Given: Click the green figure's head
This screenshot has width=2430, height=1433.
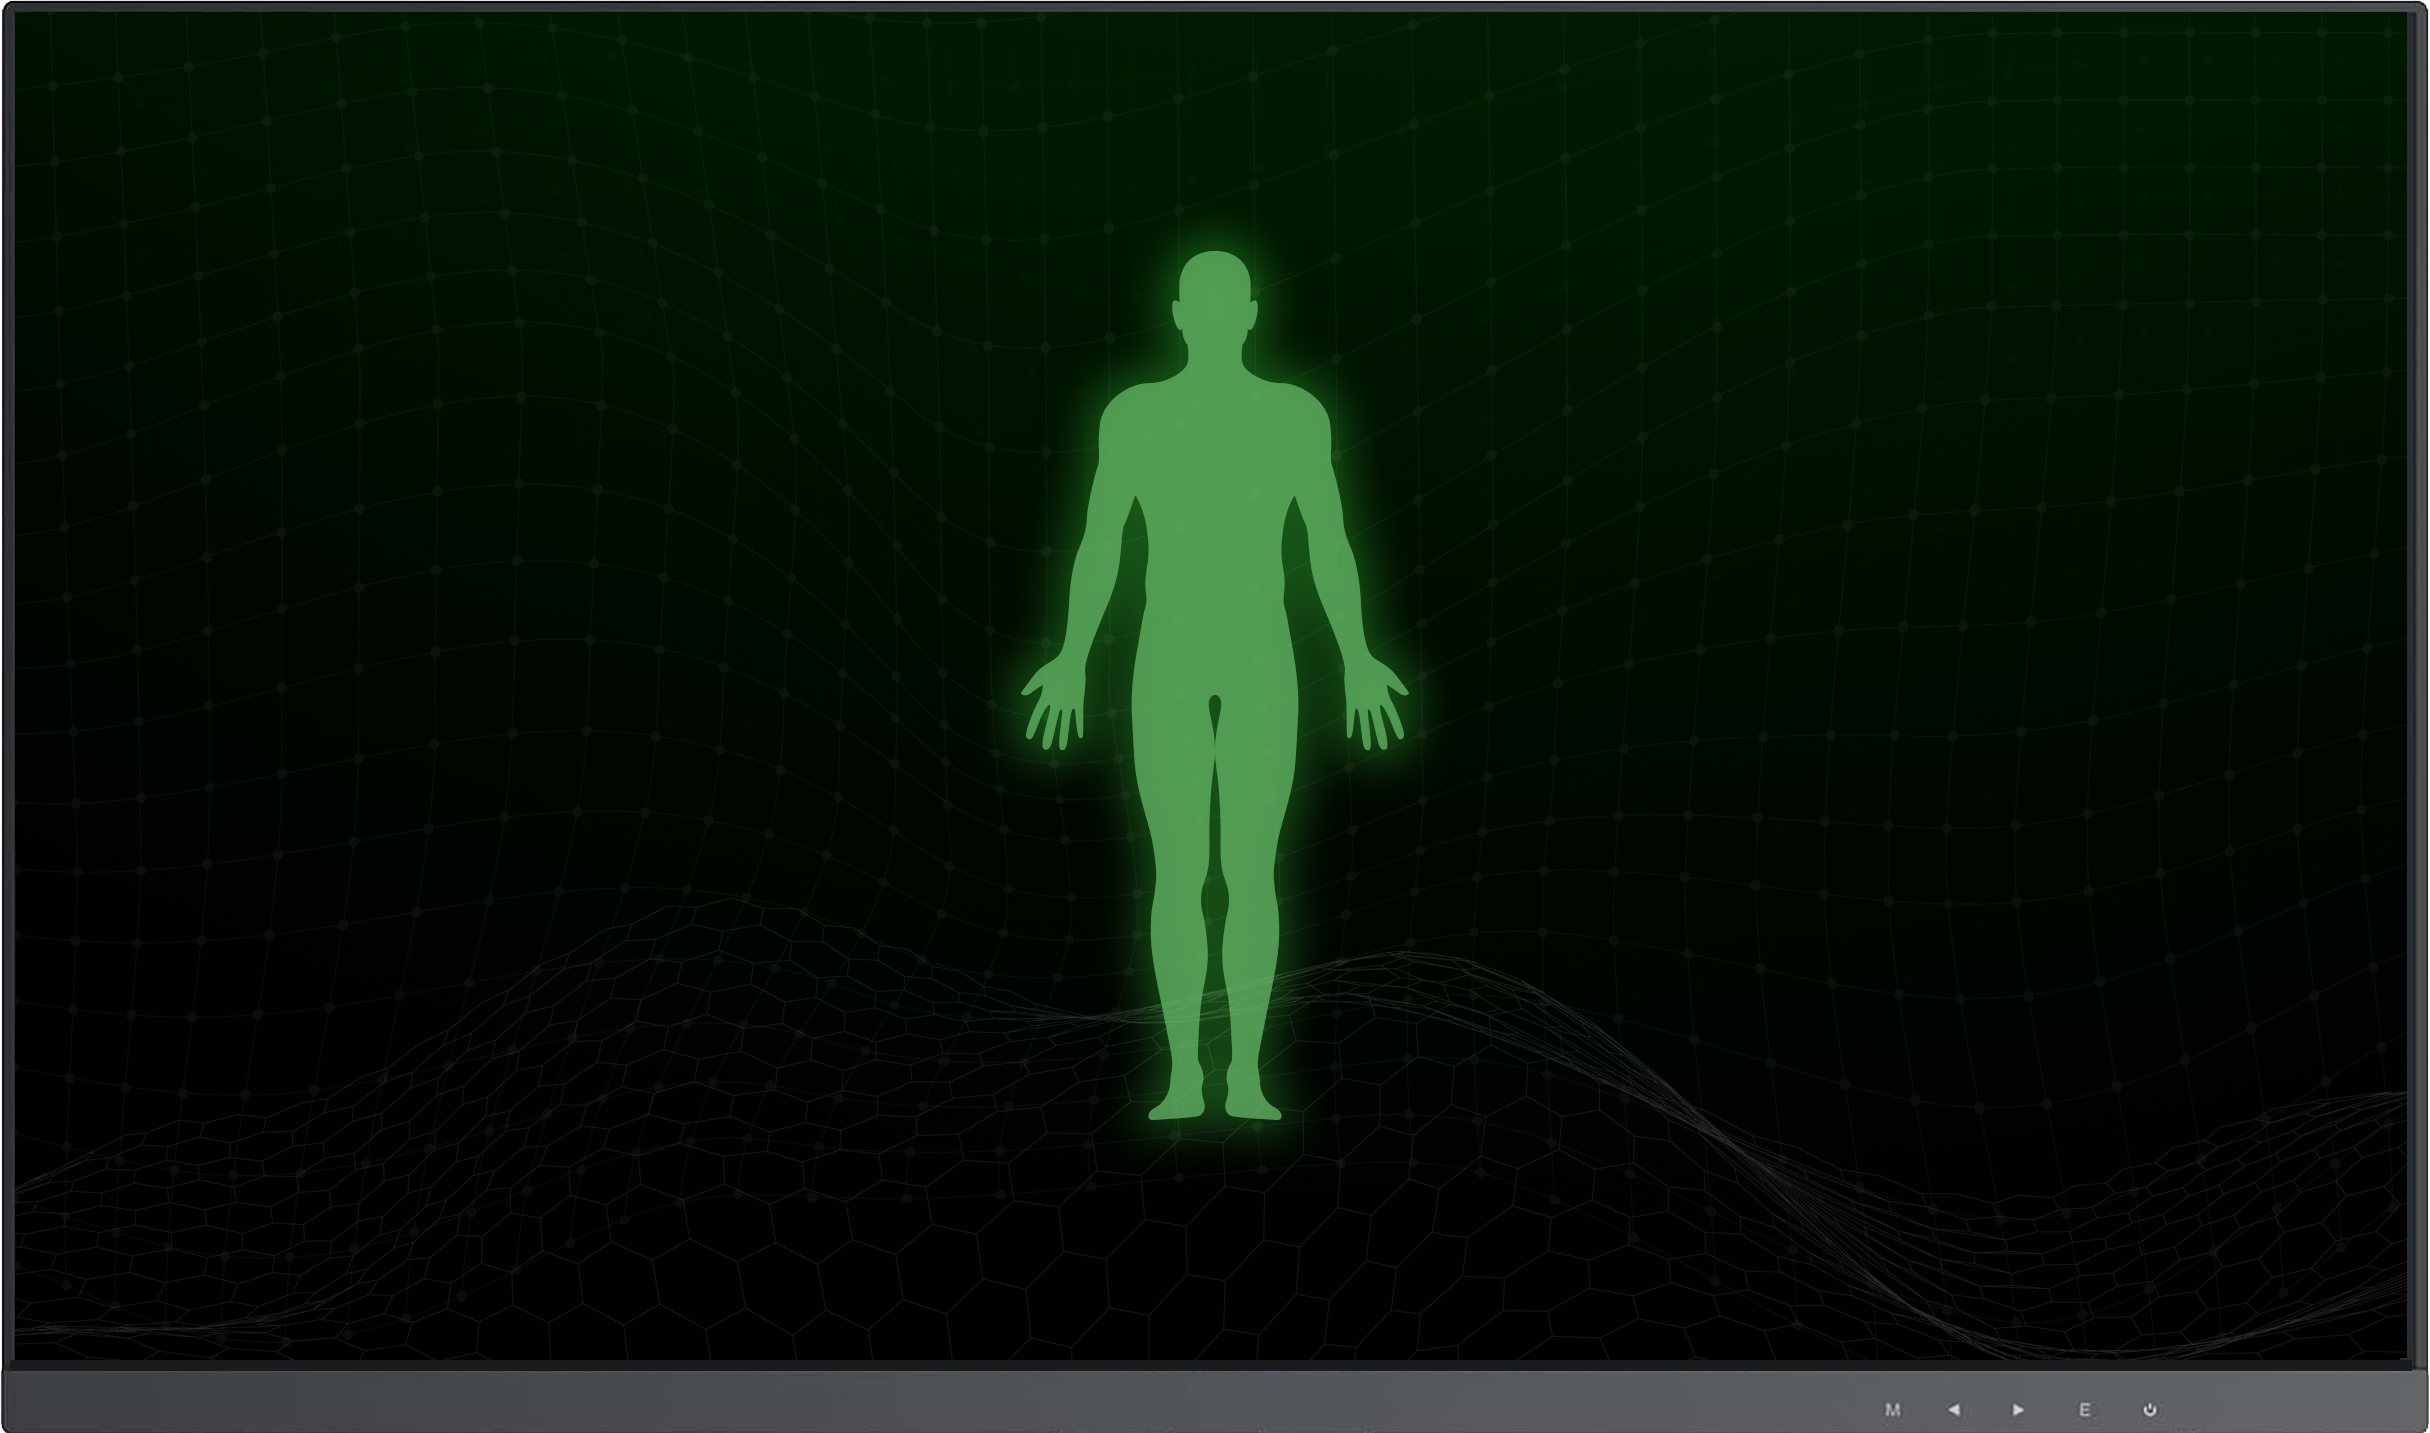Looking at the screenshot, I should (1215, 297).
